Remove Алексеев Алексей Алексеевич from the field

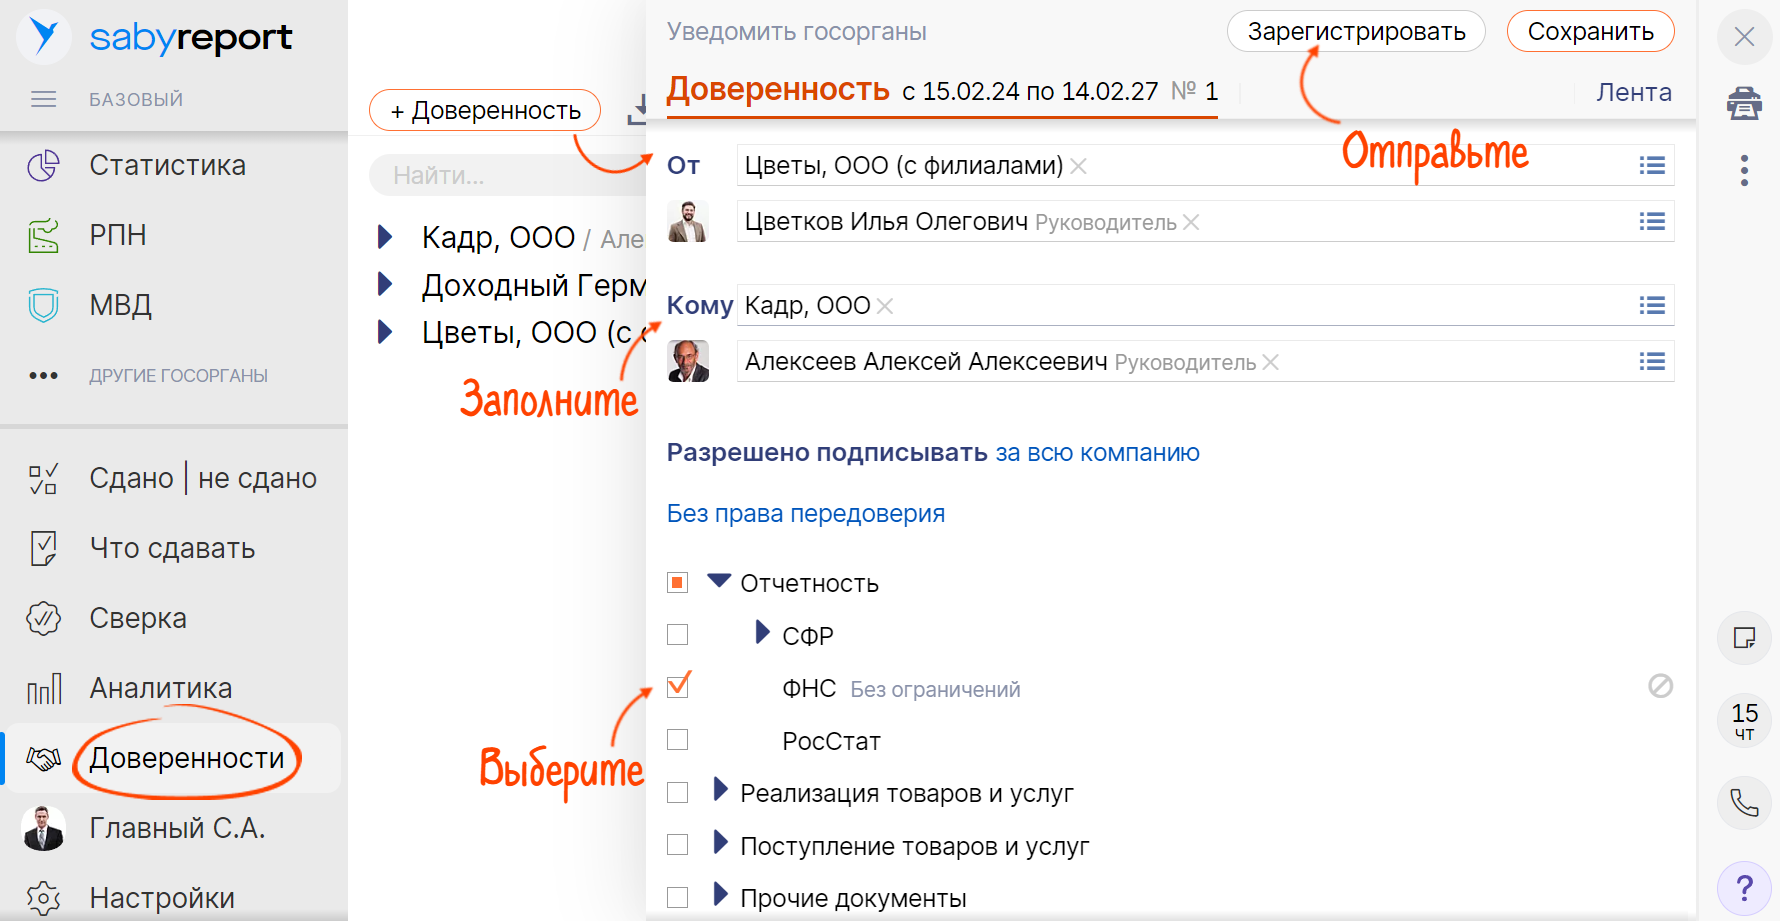[1270, 362]
